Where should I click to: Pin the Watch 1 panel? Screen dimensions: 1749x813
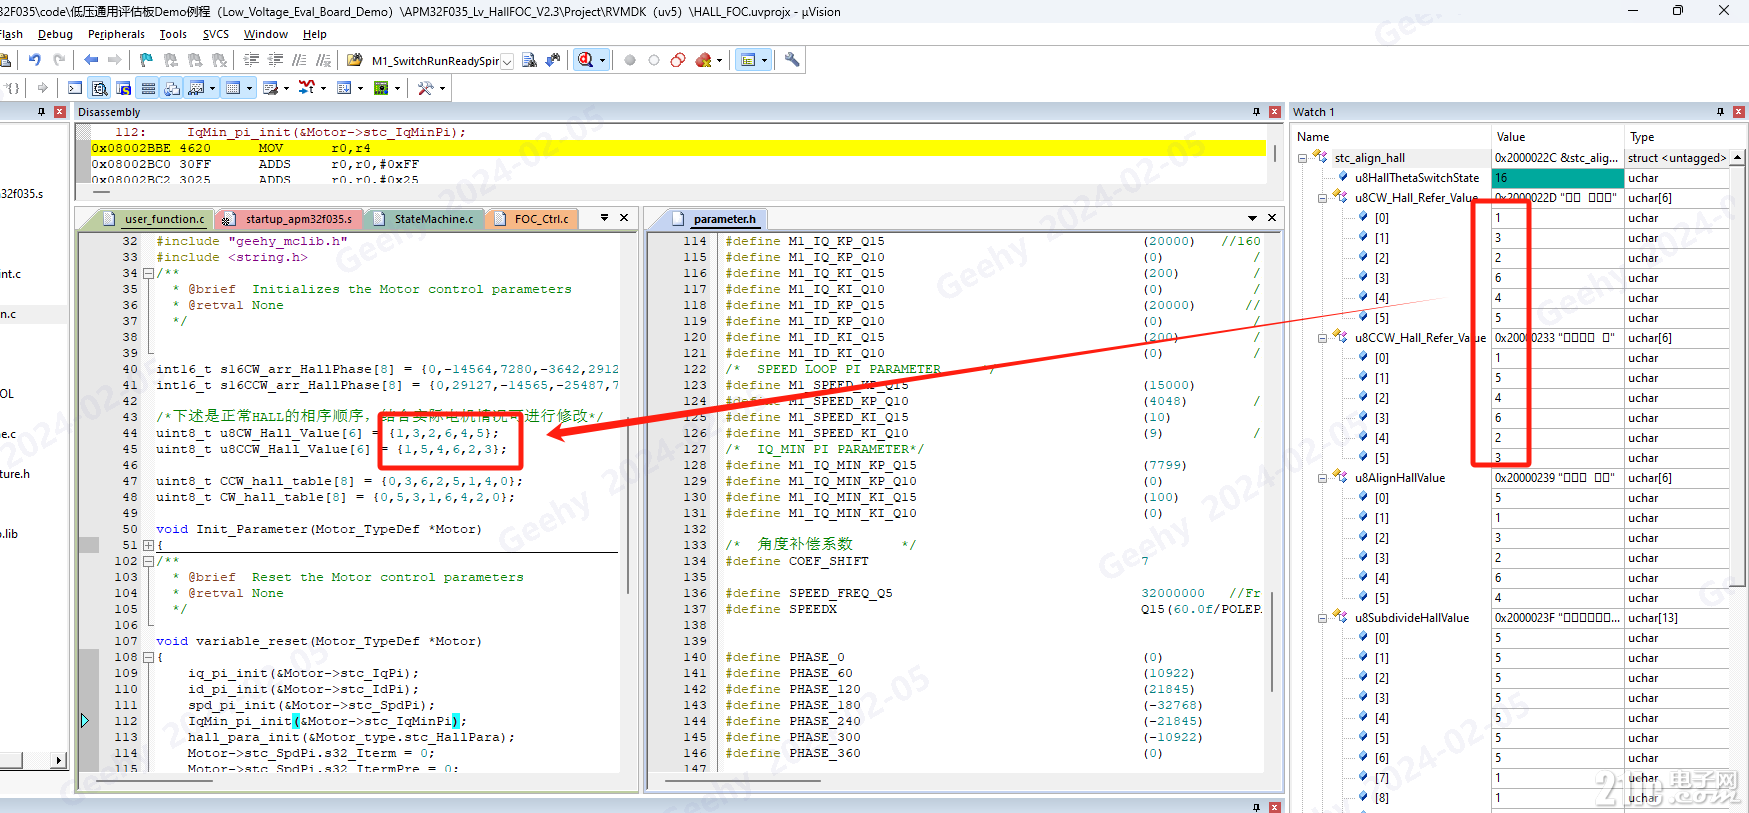(x=1720, y=112)
